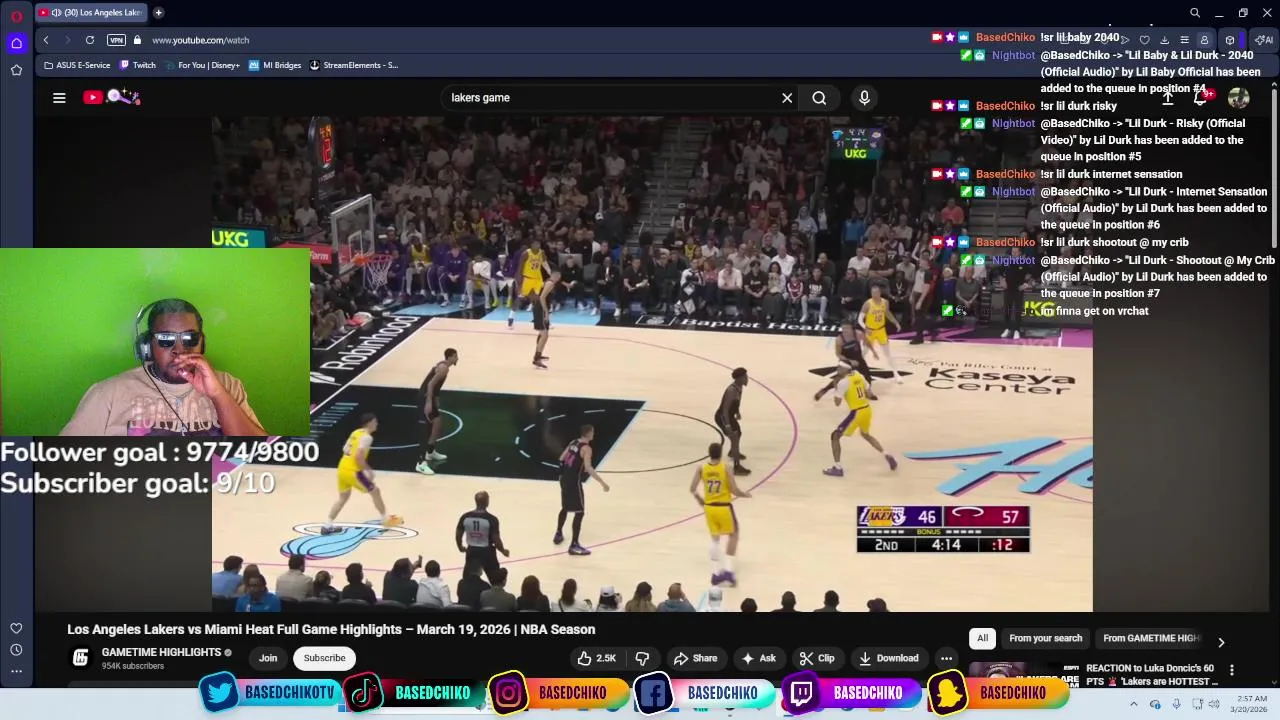
Task: Reload the page with the refresh icon
Action: pos(90,40)
